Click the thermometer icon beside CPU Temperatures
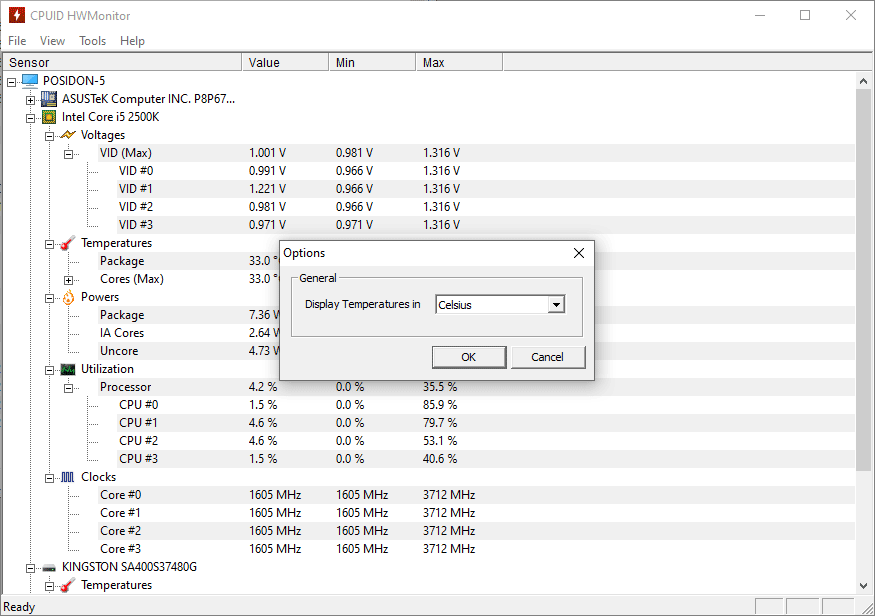 [68, 243]
